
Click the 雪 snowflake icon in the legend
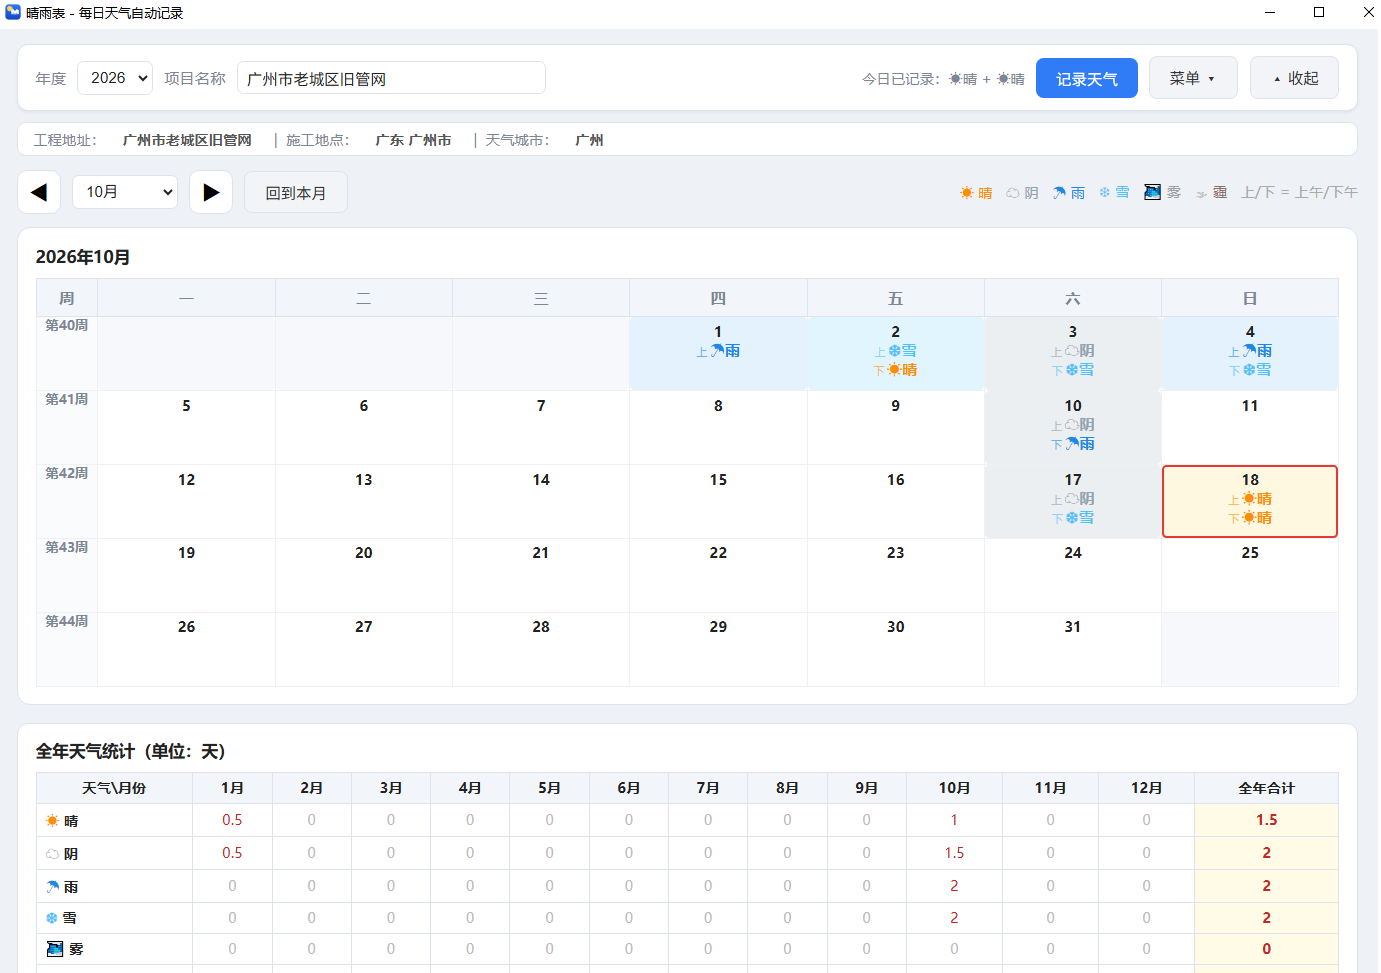[1105, 192]
